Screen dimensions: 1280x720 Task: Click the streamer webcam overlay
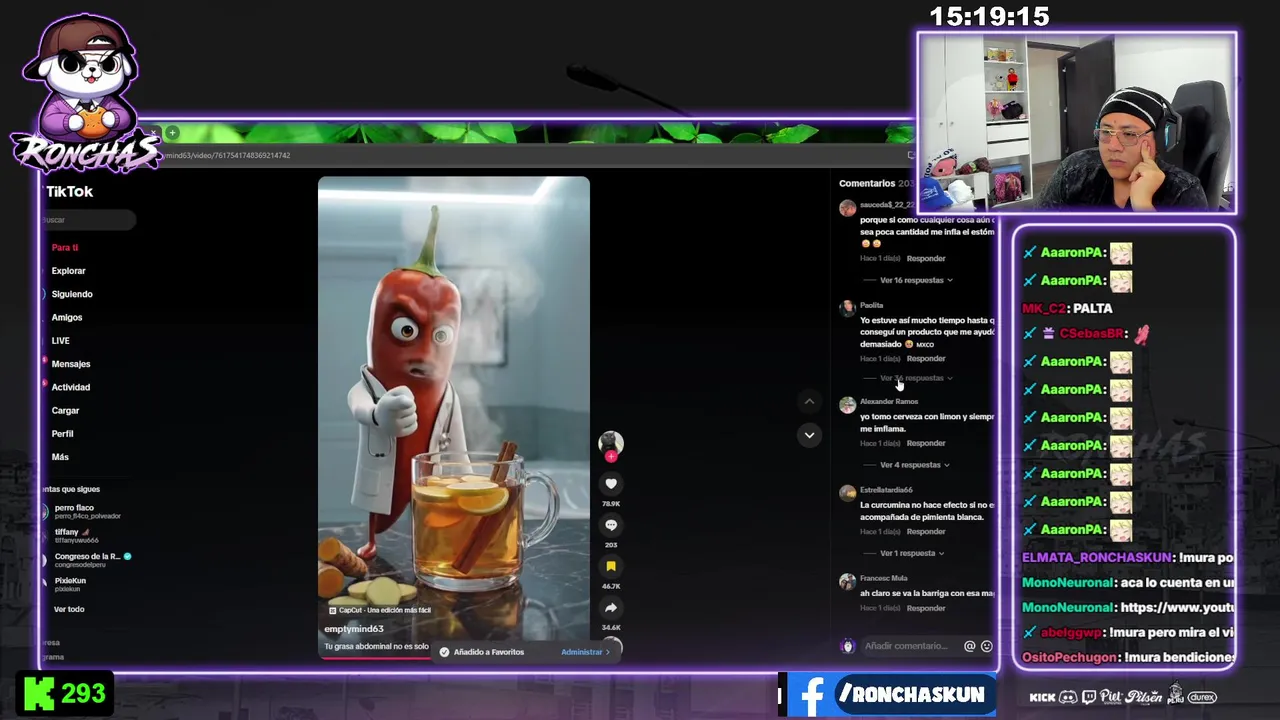[x=1077, y=123]
